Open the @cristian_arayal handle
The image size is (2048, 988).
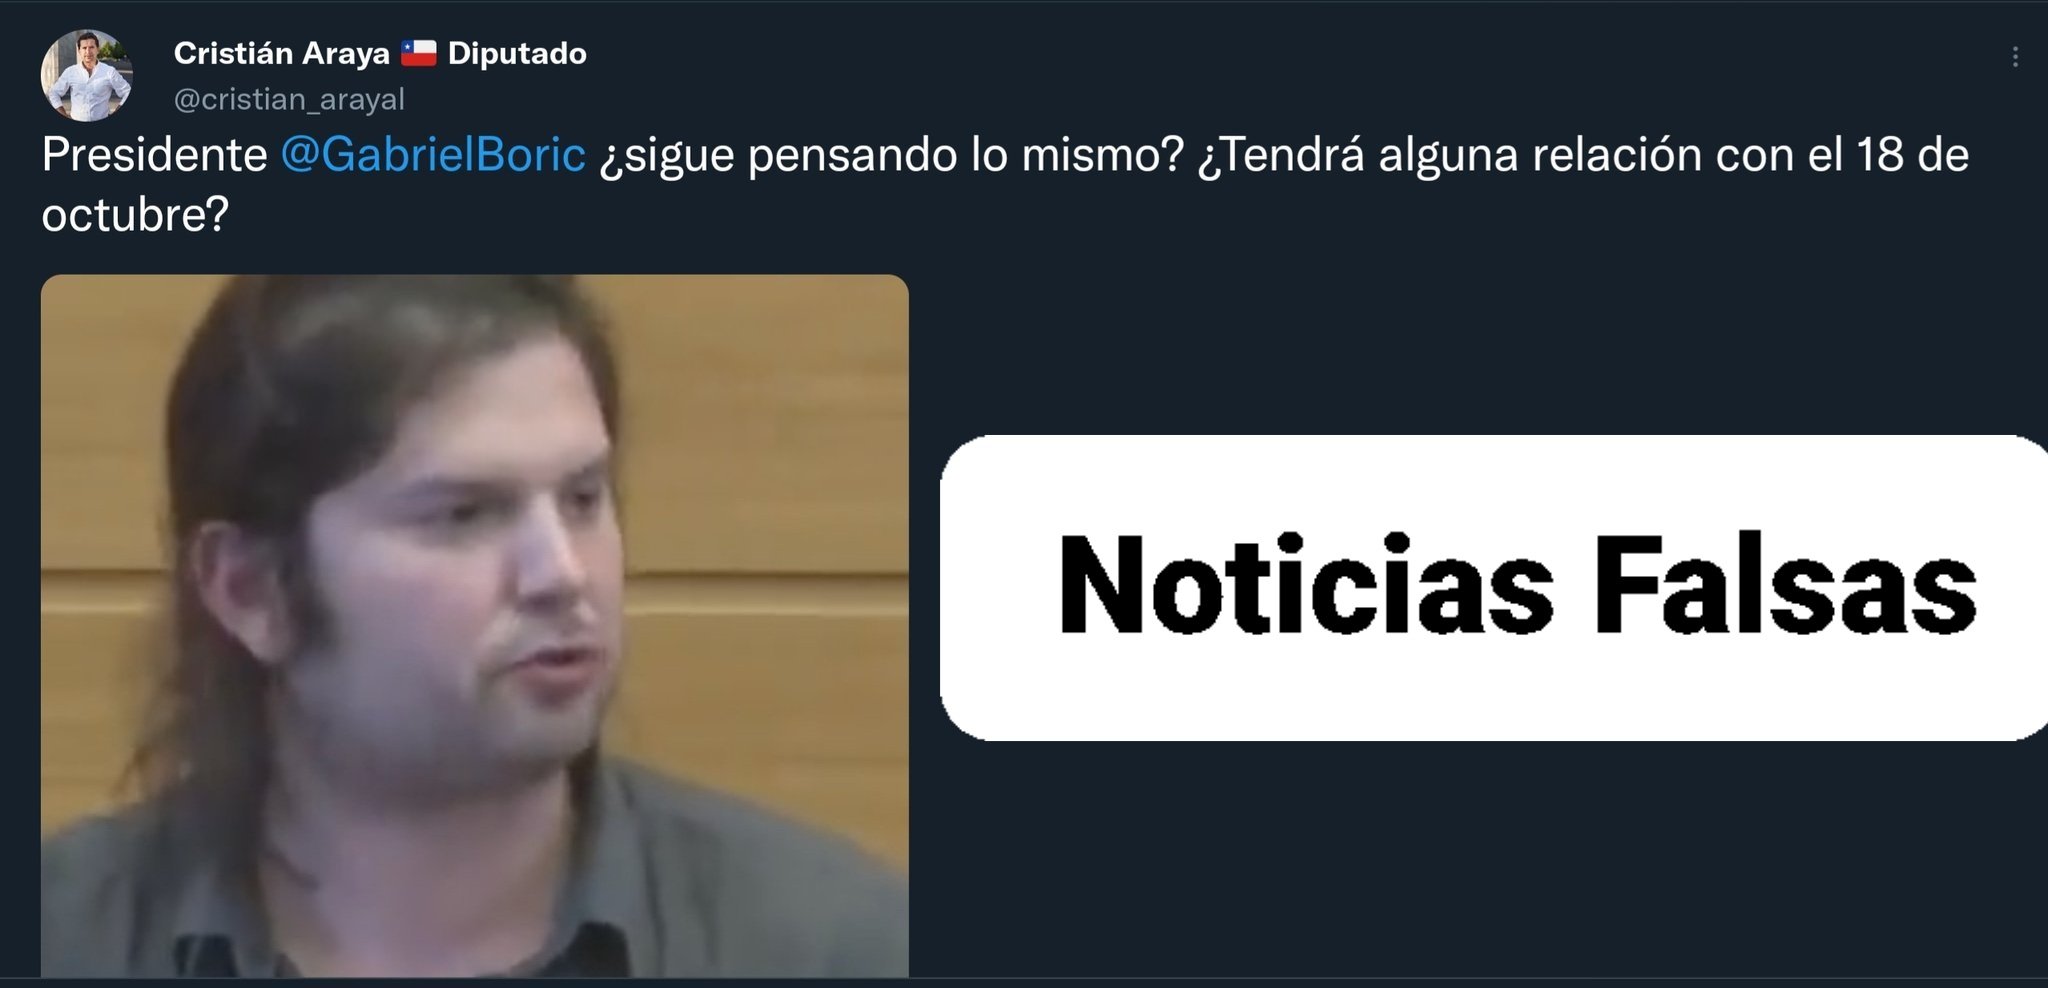[x=289, y=99]
